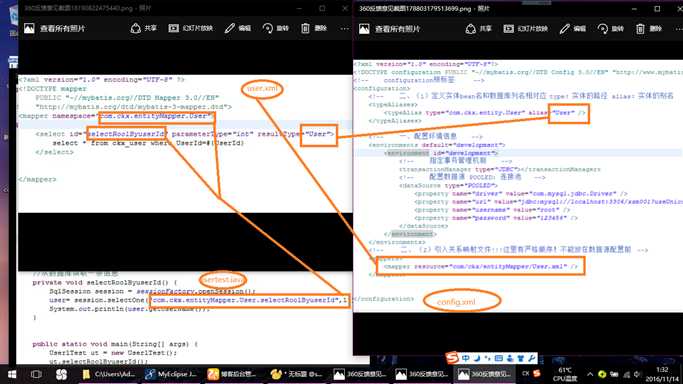The height and width of the screenshot is (384, 683).
Task: Open the skin shirt icon on IME toolbar
Action: 521,358
